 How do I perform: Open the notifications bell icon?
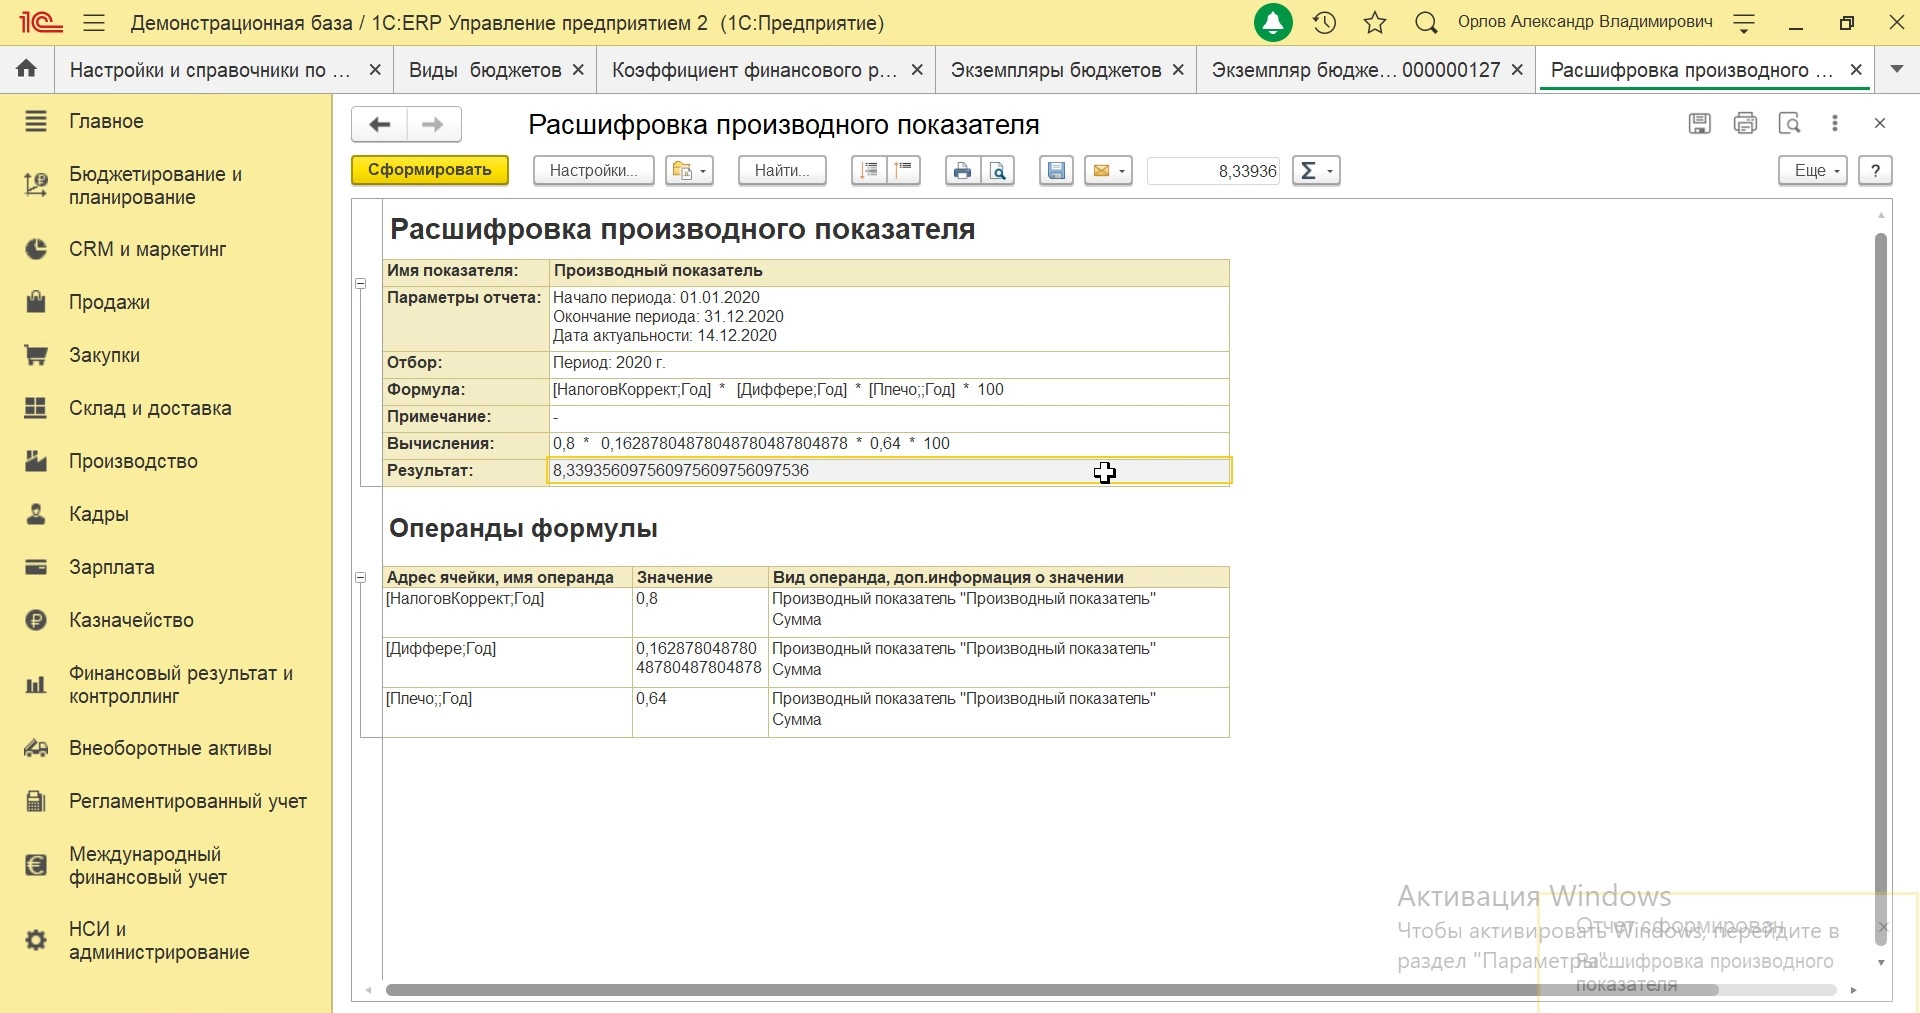[x=1273, y=23]
